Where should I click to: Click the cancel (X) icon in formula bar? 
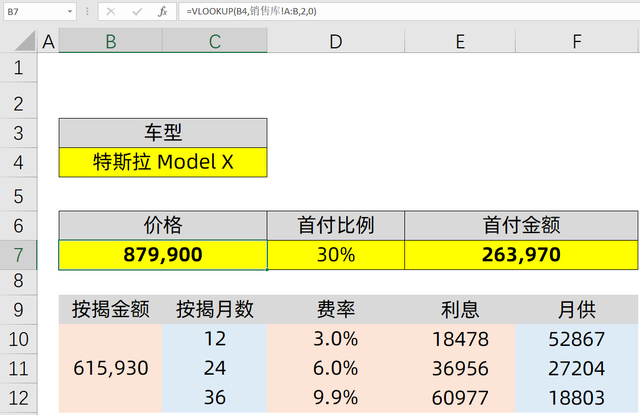pos(111,11)
